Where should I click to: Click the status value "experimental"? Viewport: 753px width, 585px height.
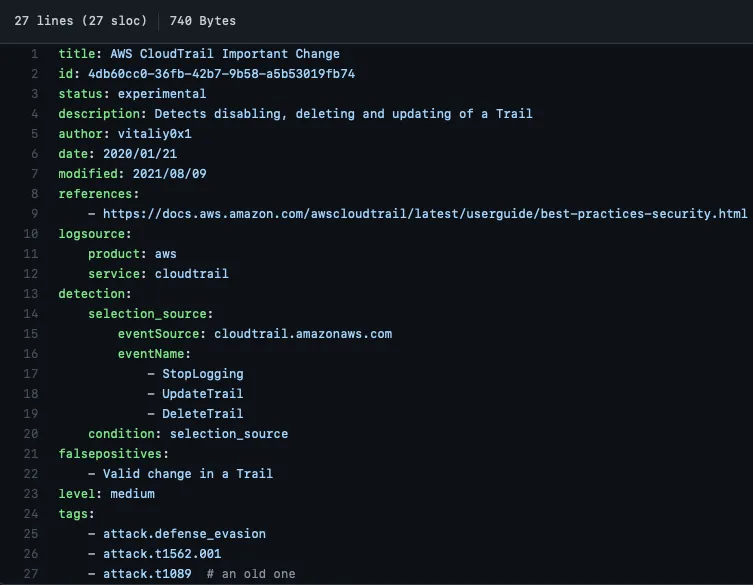click(x=162, y=94)
